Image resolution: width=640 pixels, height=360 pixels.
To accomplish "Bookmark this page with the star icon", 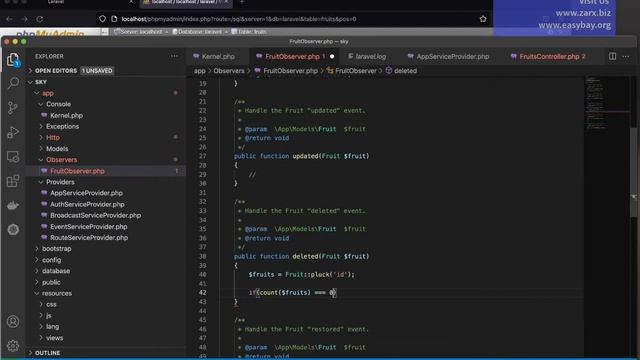I will tap(483, 19).
